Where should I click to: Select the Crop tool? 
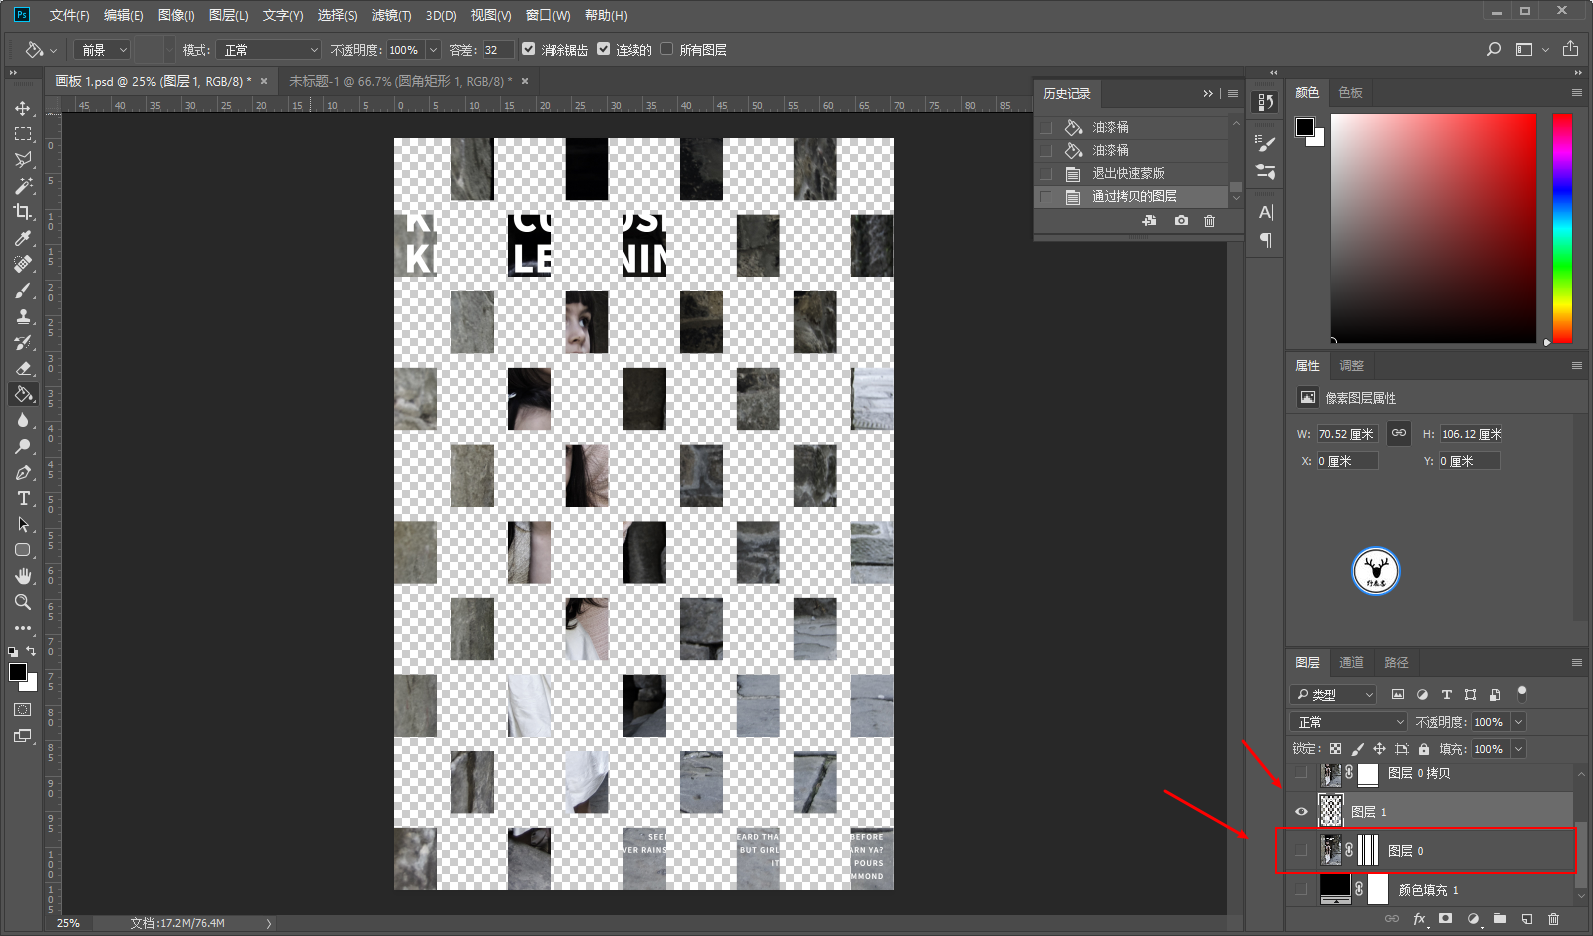point(22,212)
